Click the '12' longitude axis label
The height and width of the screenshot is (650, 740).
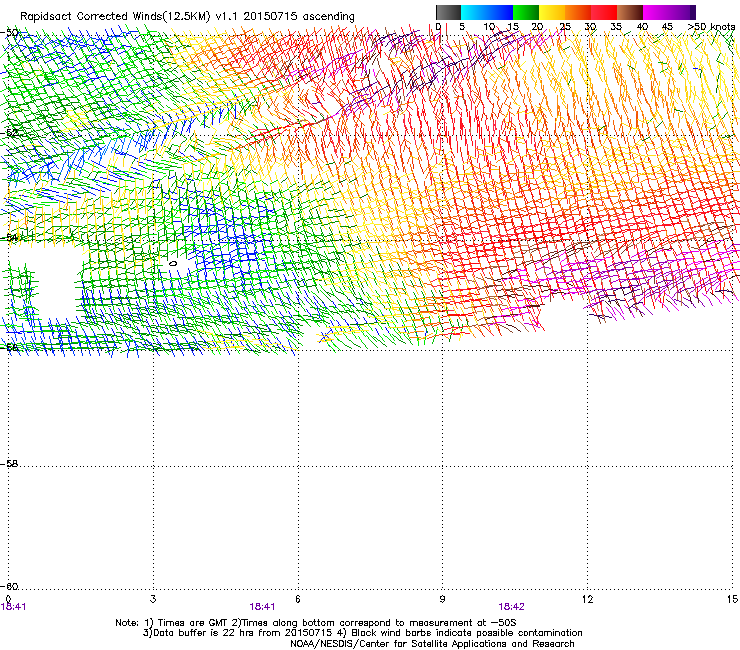[587, 599]
